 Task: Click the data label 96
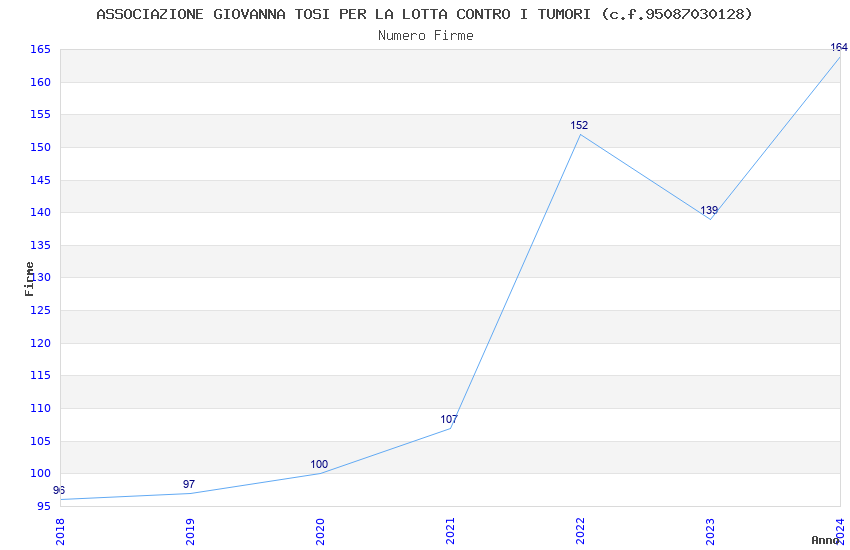pos(59,490)
